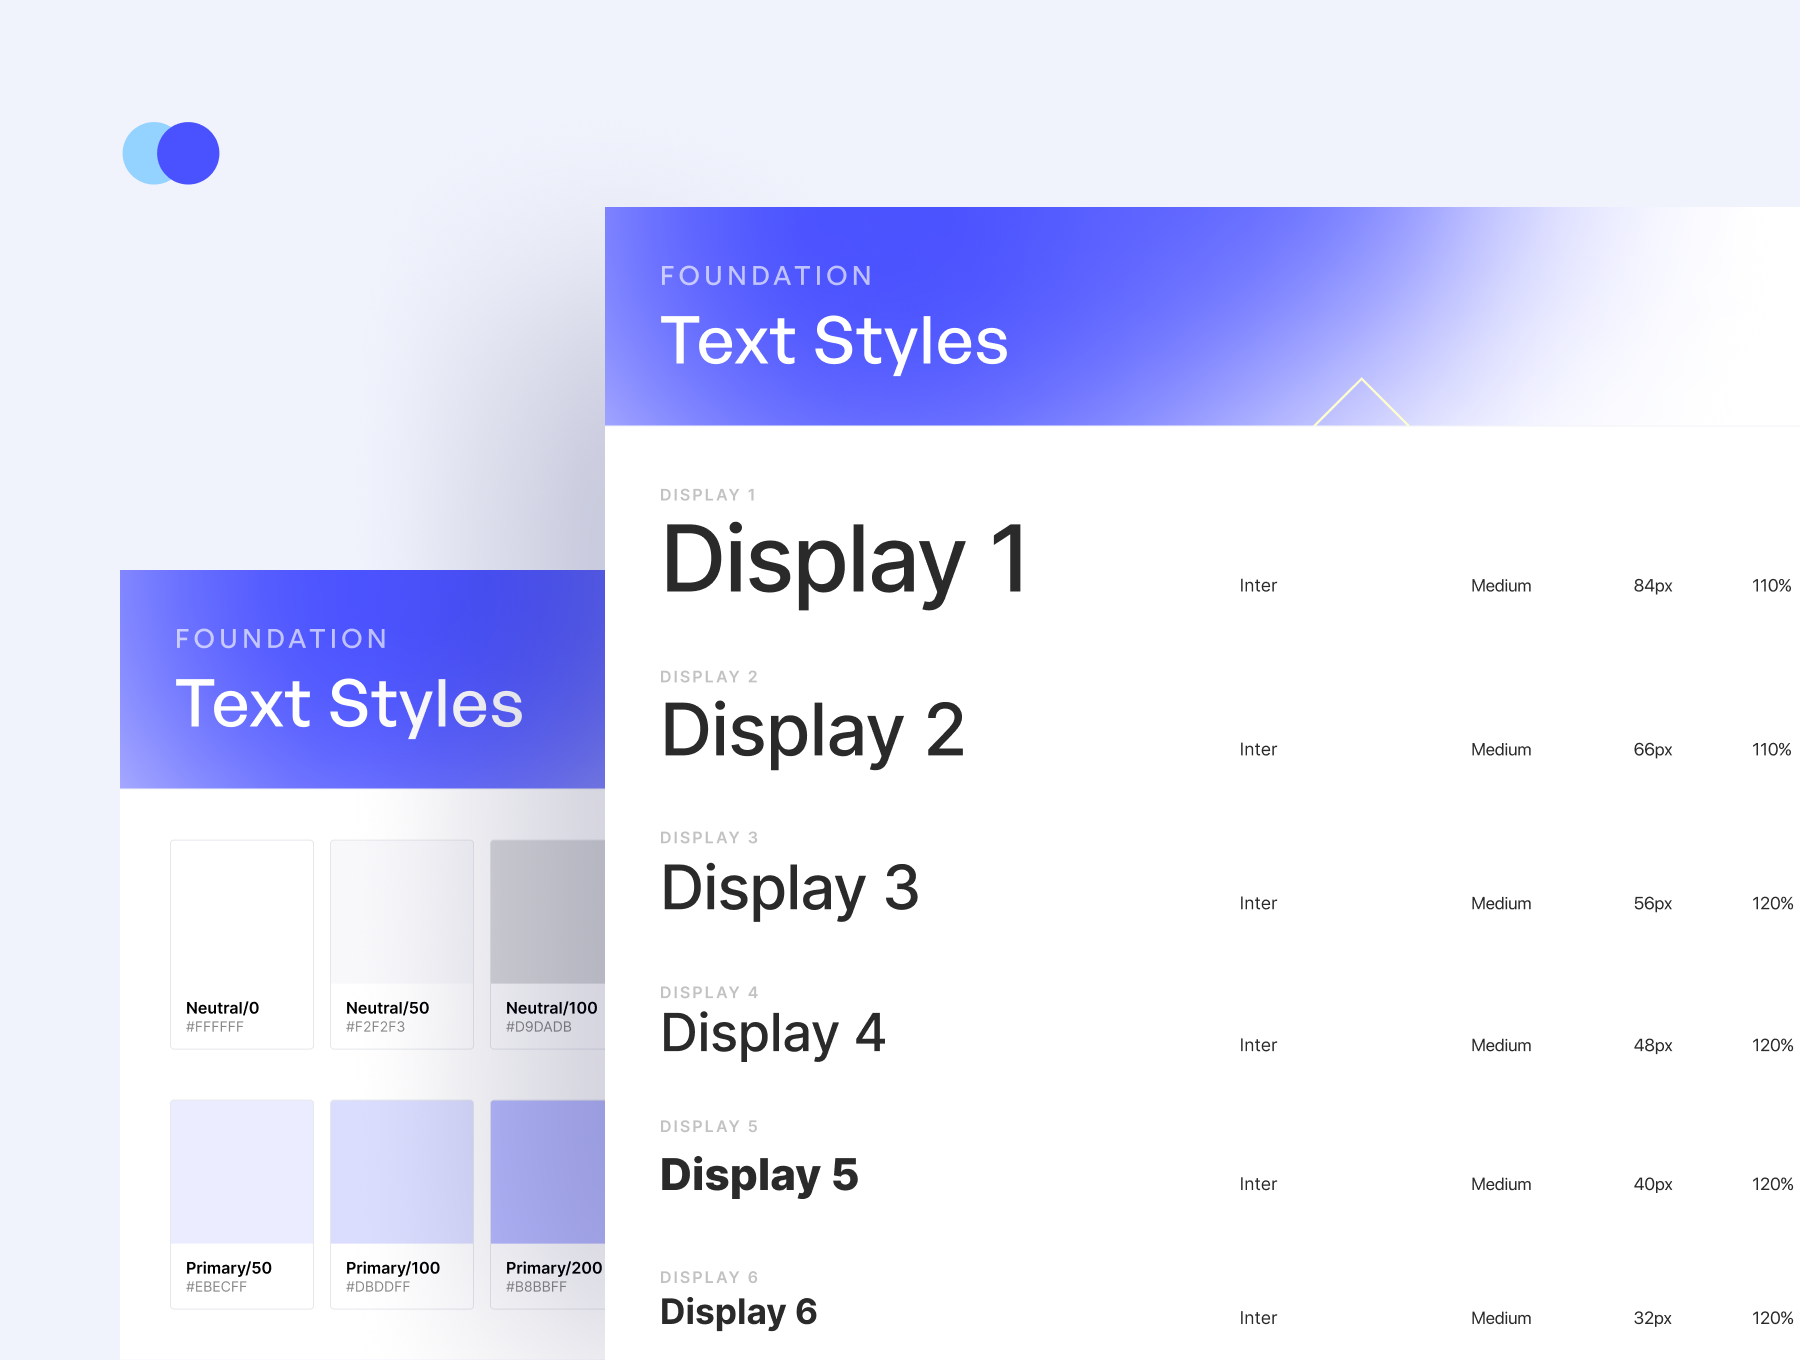1800x1360 pixels.
Task: Click the Display 6 sample text
Action: pyautogui.click(x=737, y=1312)
